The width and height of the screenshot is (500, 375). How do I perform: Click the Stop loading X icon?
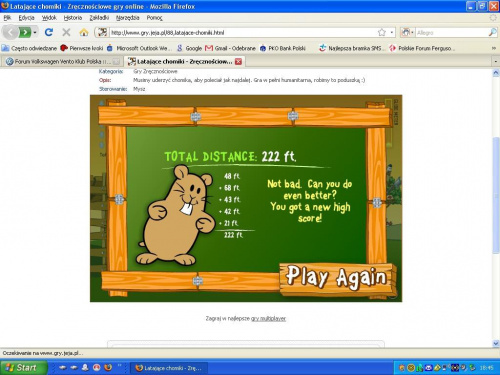[x=66, y=32]
